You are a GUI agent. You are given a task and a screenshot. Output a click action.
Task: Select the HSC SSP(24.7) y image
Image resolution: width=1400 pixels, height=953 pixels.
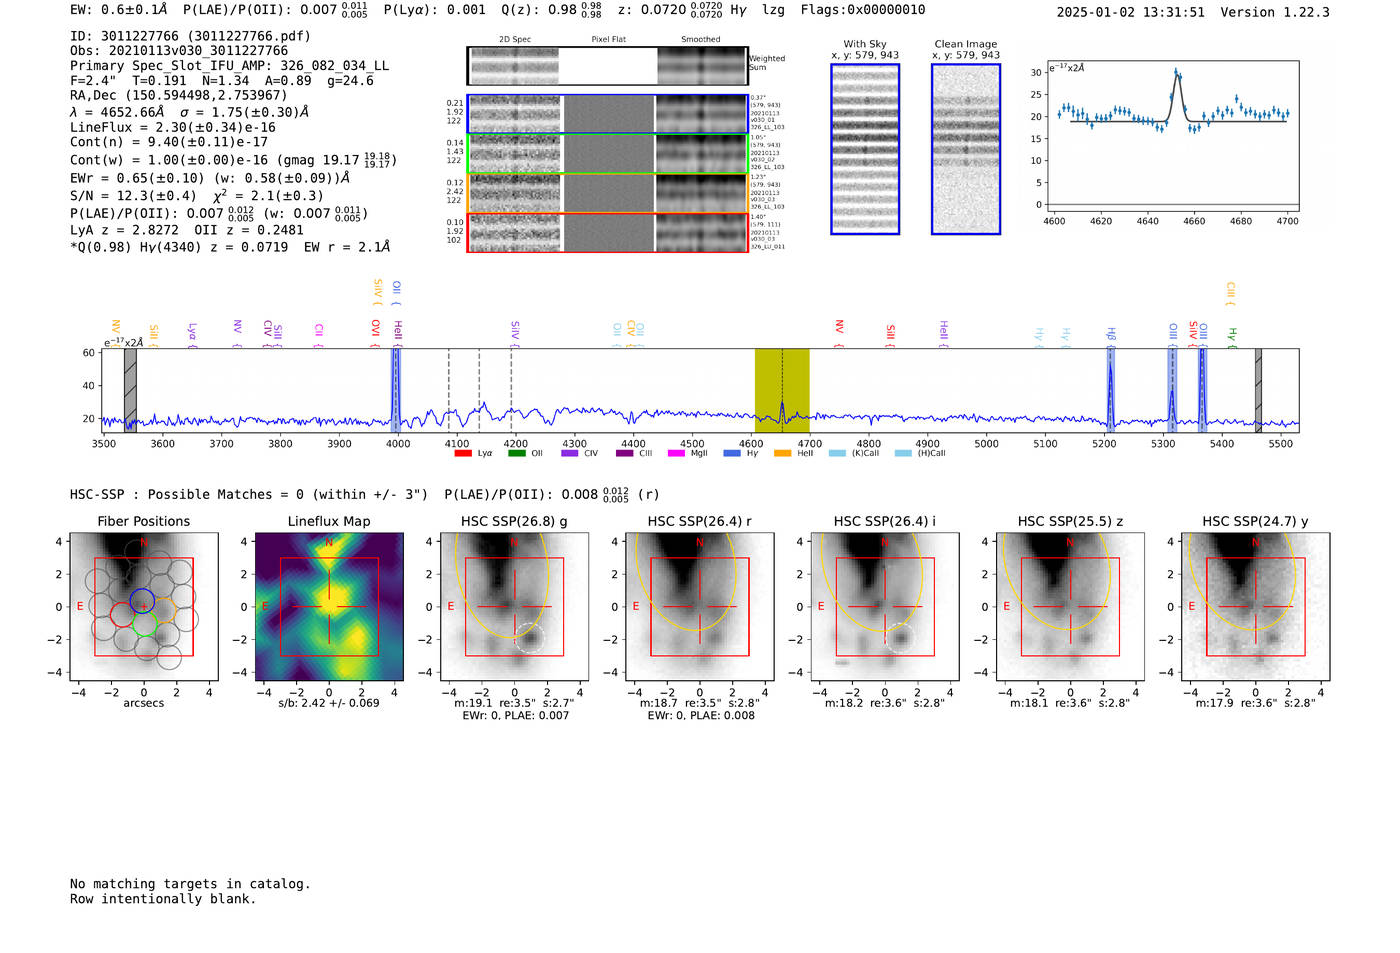1256,607
